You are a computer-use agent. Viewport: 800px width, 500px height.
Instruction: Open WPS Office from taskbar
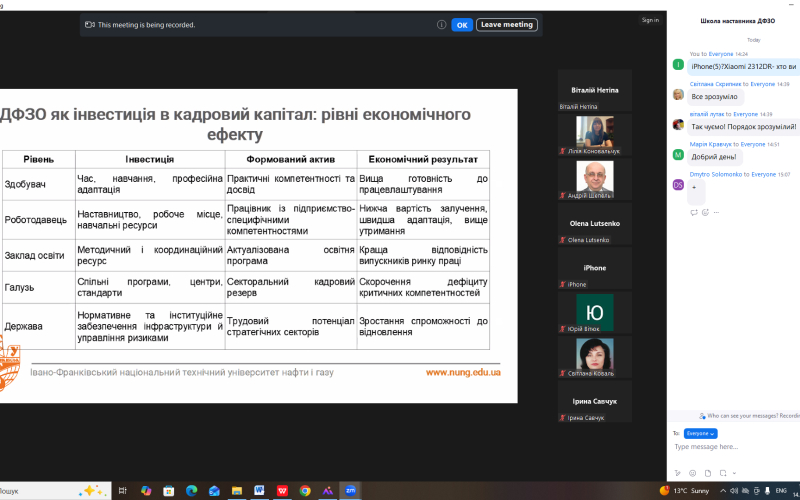pos(282,491)
